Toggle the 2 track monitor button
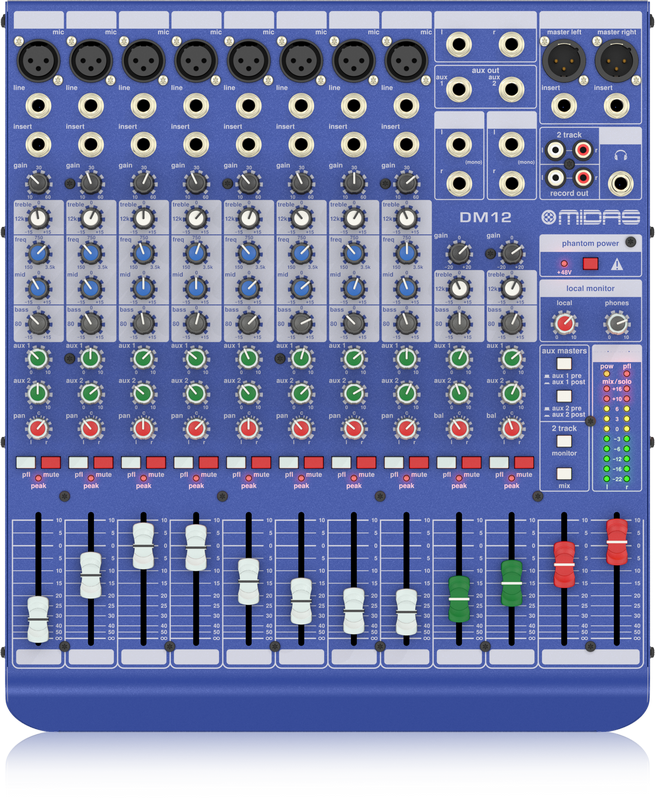Image resolution: width=655 pixels, height=800 pixels. 564,441
